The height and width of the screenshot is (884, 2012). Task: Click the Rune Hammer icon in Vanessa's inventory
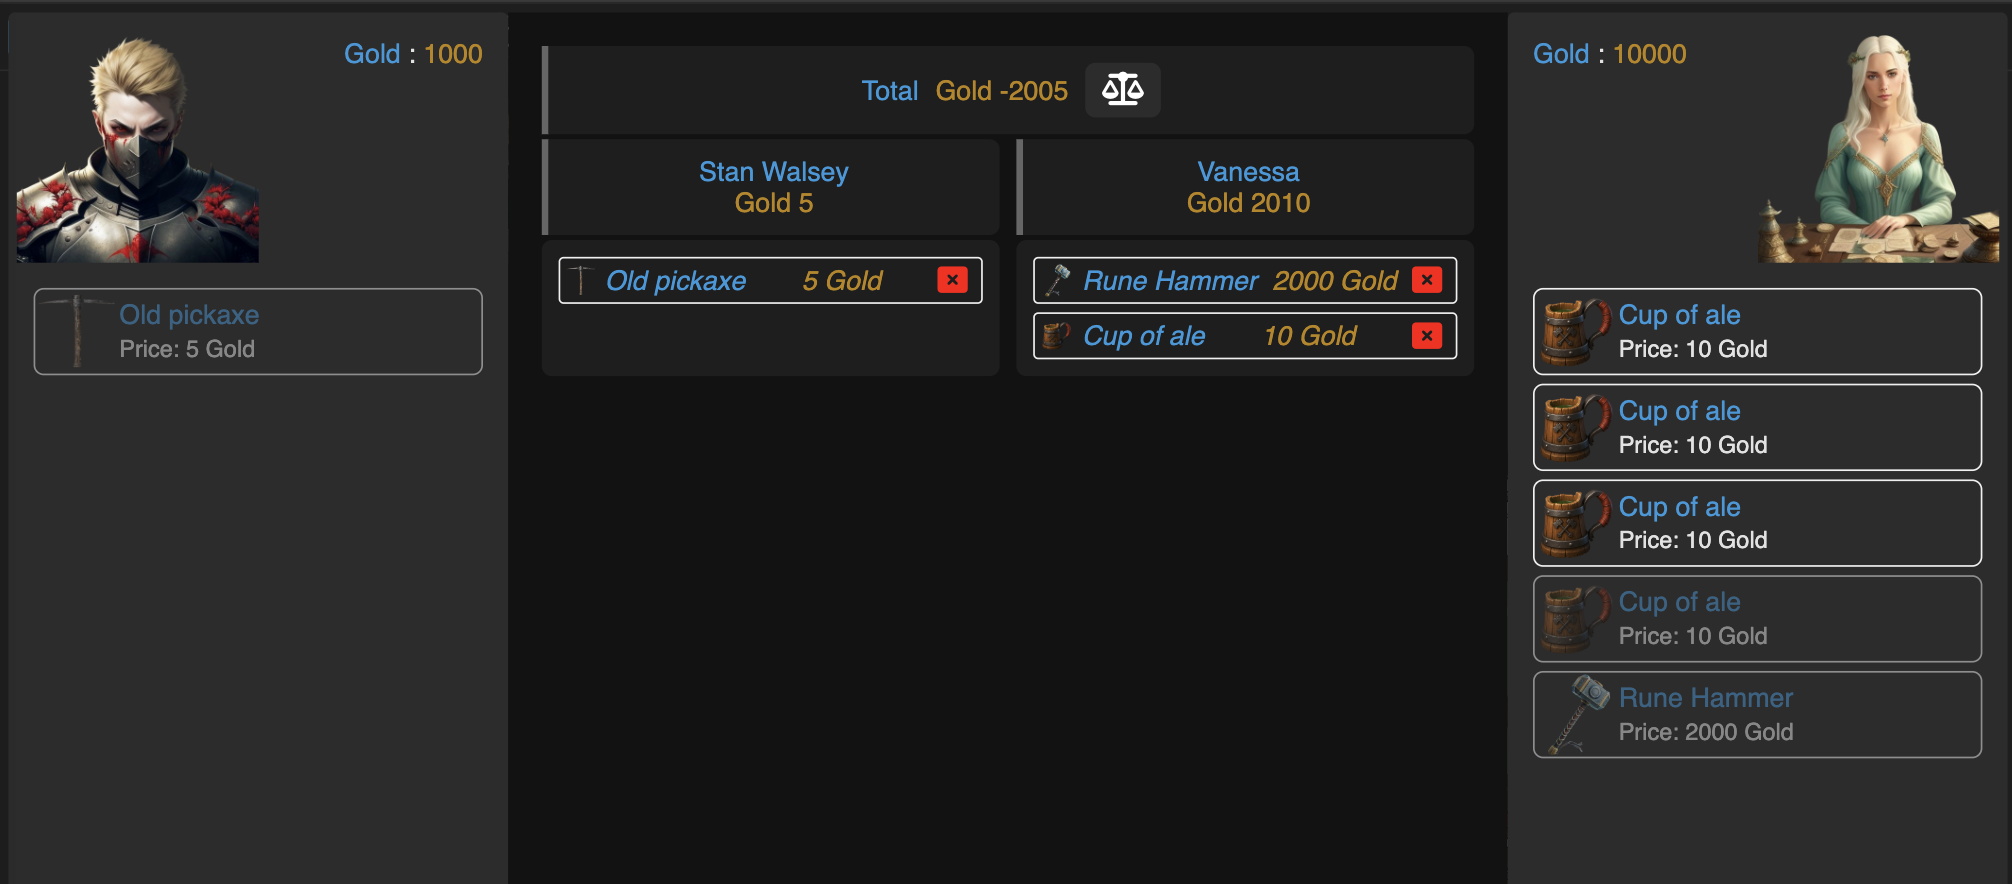pos(1577,714)
